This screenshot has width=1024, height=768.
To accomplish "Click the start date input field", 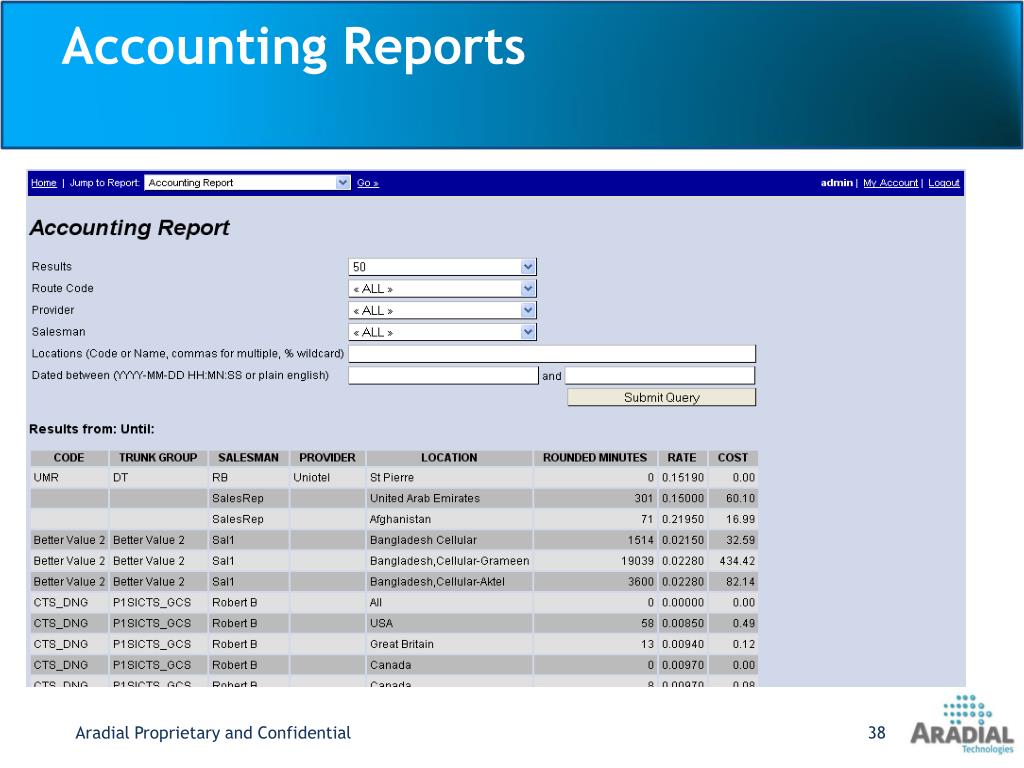I will pyautogui.click(x=443, y=376).
